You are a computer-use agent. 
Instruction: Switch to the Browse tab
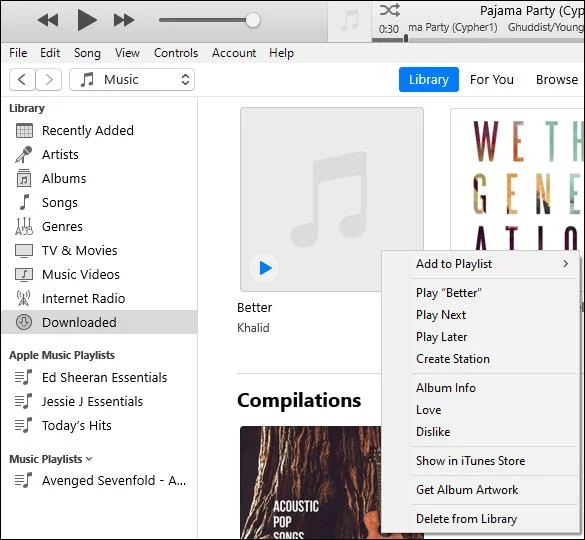tap(557, 79)
